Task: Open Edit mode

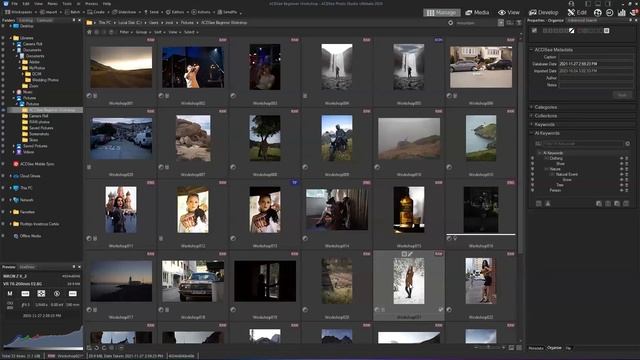Action: coord(577,13)
